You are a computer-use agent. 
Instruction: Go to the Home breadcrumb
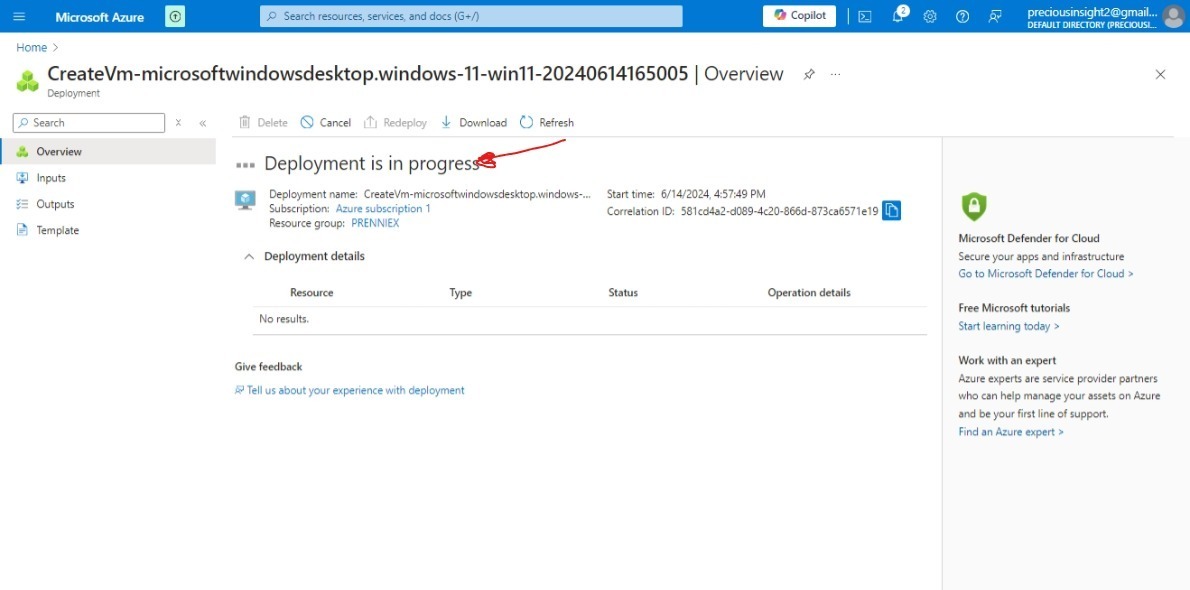[x=32, y=47]
